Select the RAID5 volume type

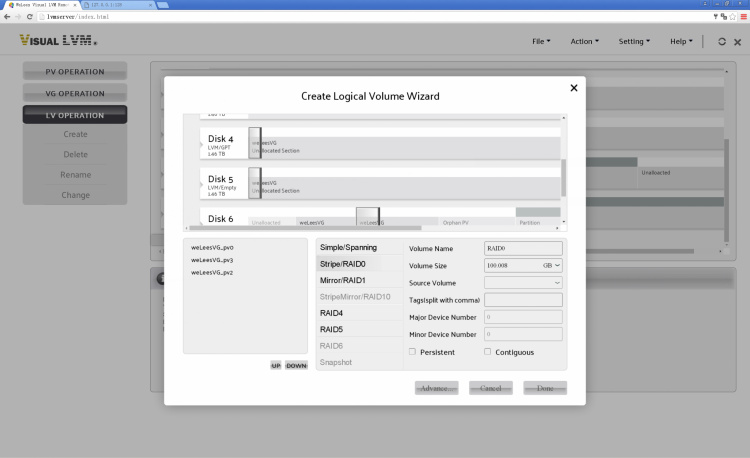(x=332, y=329)
